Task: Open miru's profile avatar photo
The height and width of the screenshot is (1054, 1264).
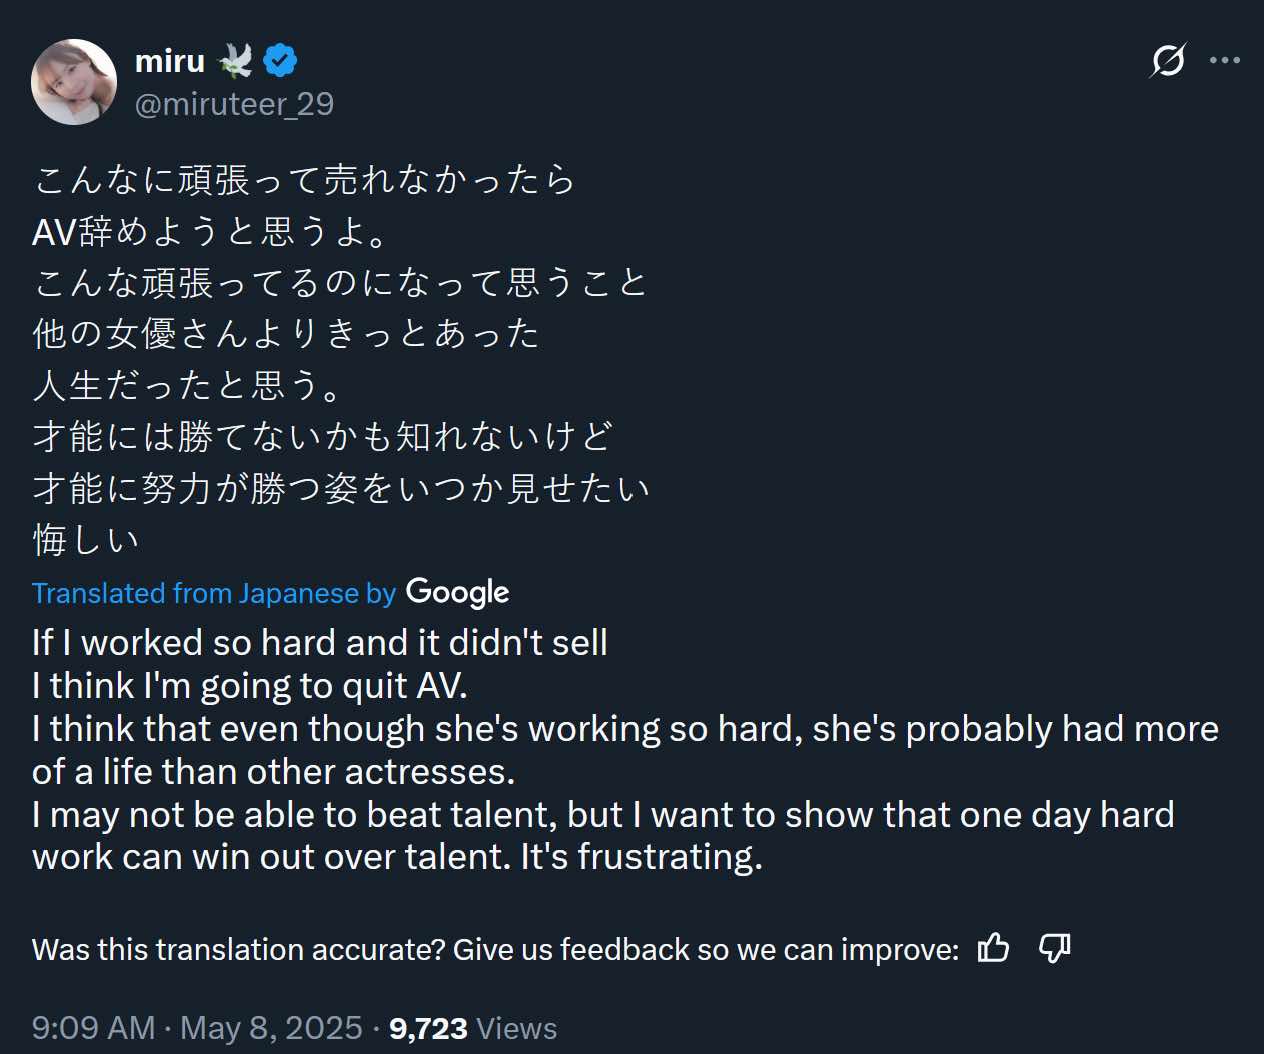Action: 74,82
